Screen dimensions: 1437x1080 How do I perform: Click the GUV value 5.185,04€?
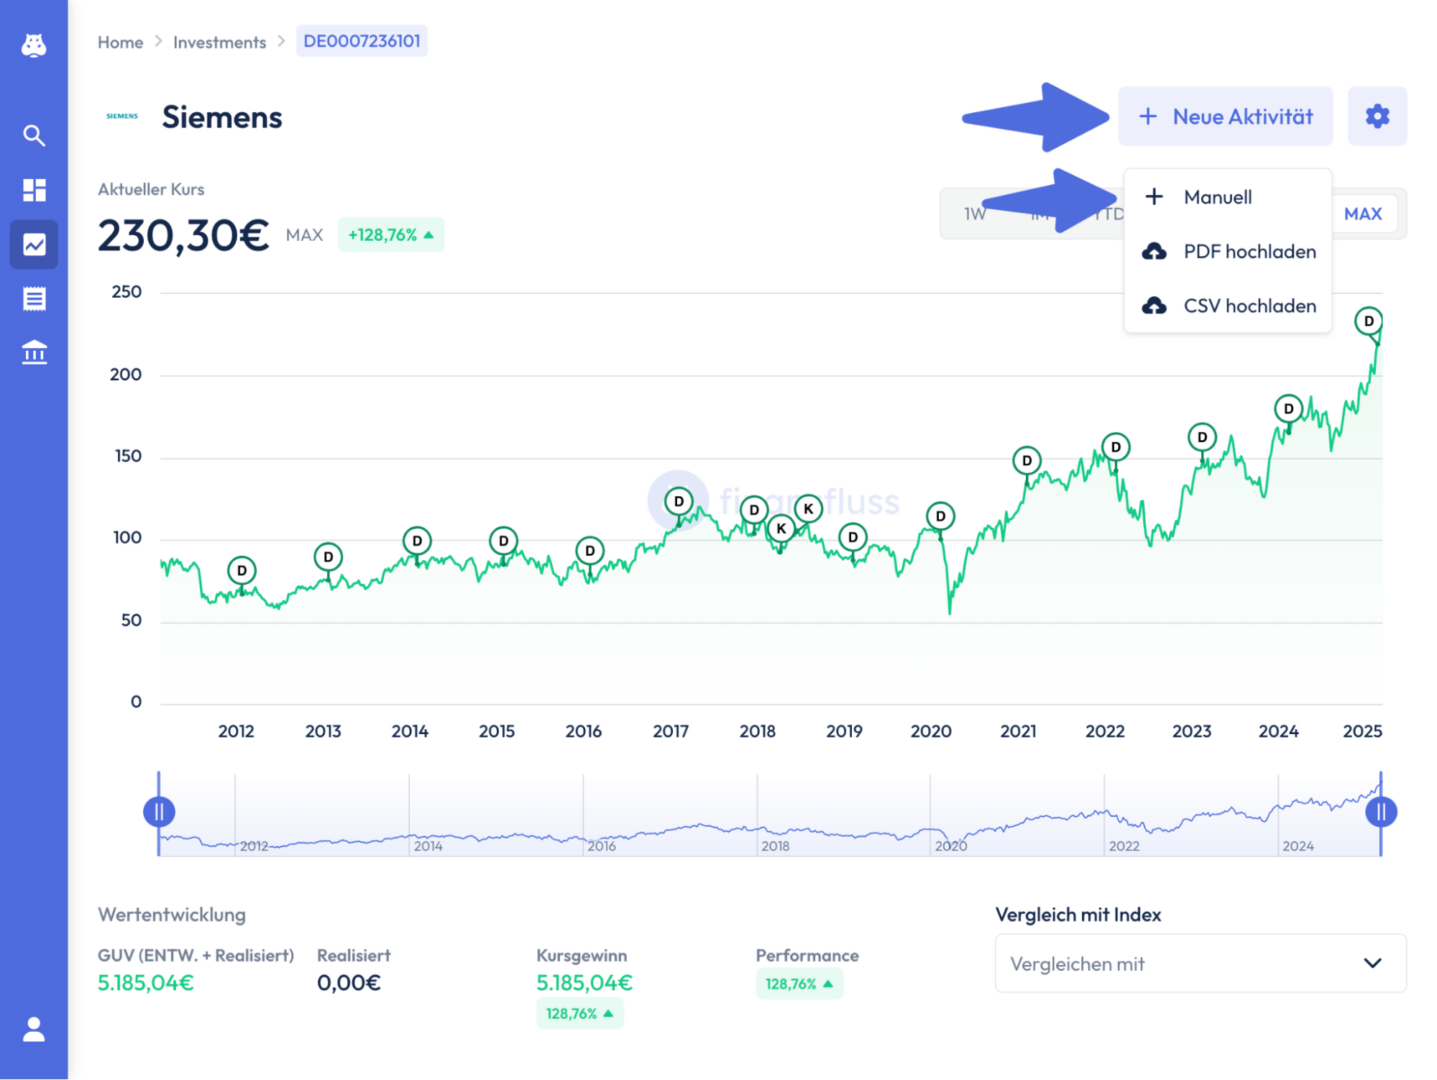click(x=146, y=983)
